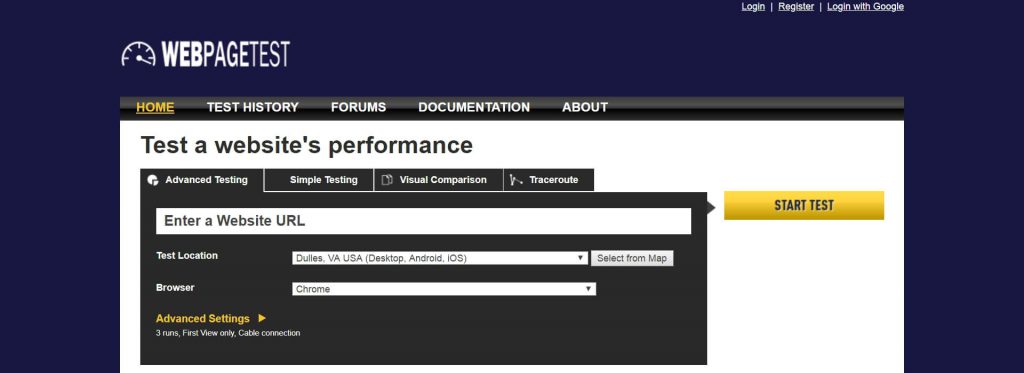Click the Advanced Testing tab icon
The width and height of the screenshot is (1024, 373).
click(153, 180)
